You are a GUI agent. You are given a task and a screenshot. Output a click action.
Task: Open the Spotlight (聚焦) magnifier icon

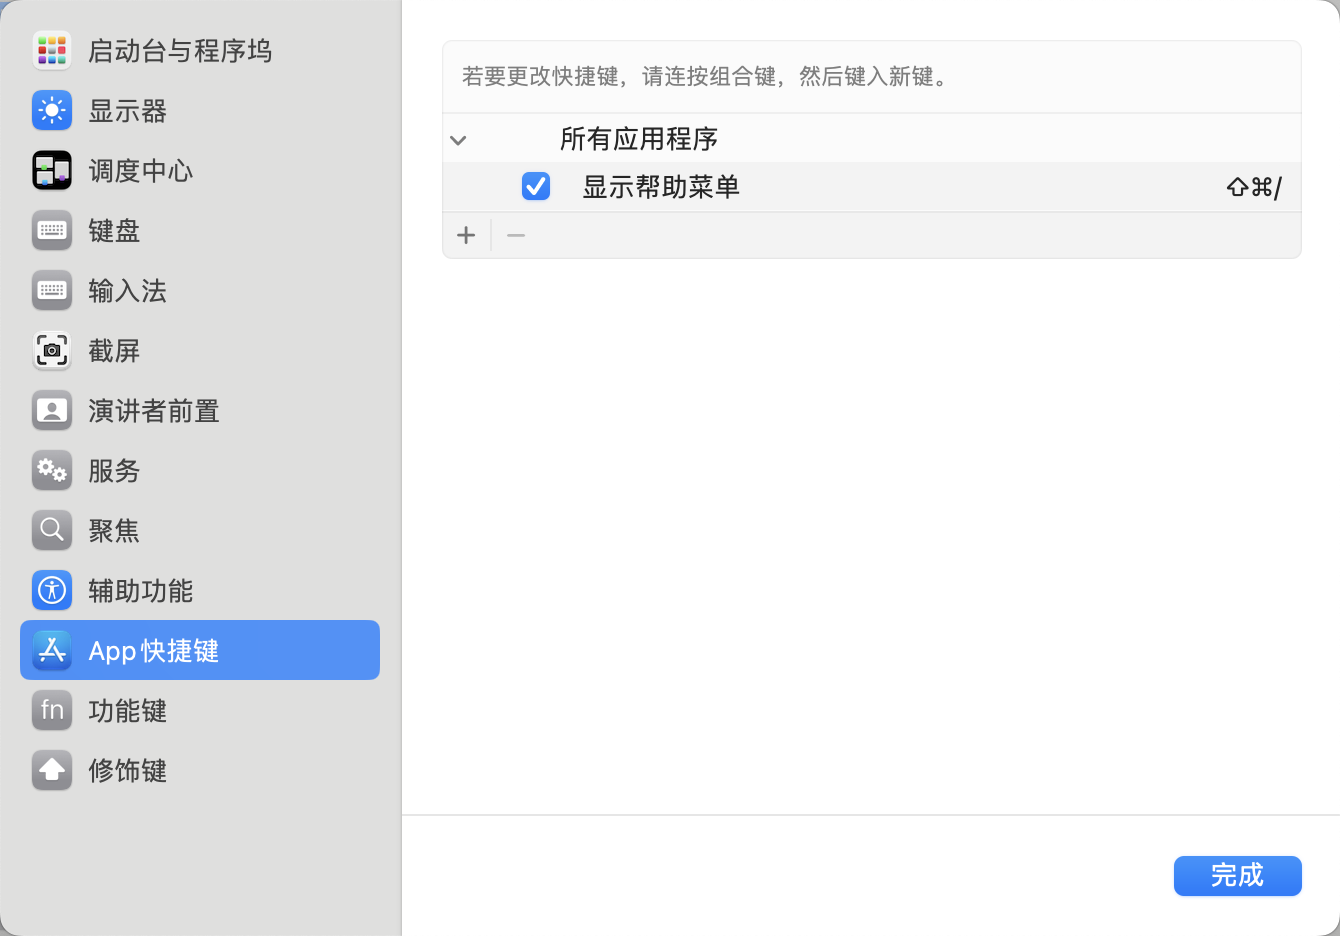(x=52, y=530)
